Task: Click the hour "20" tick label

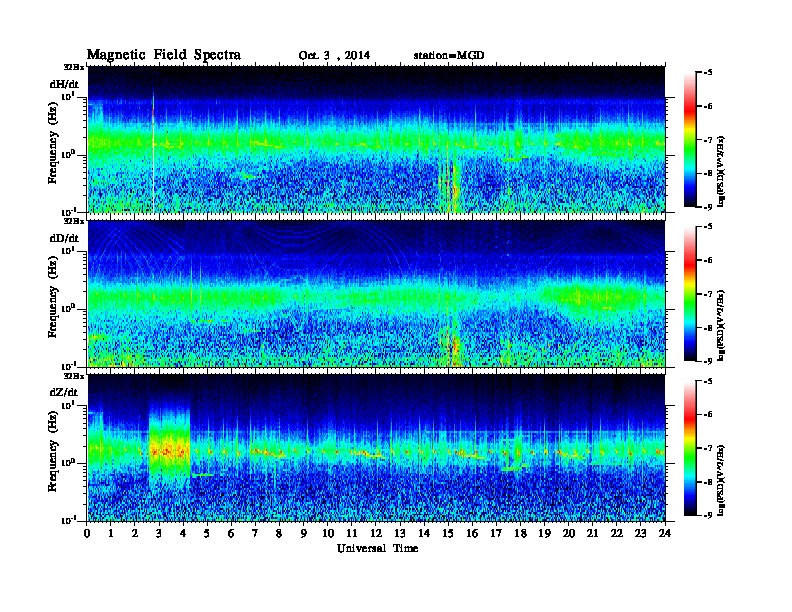Action: click(x=568, y=534)
